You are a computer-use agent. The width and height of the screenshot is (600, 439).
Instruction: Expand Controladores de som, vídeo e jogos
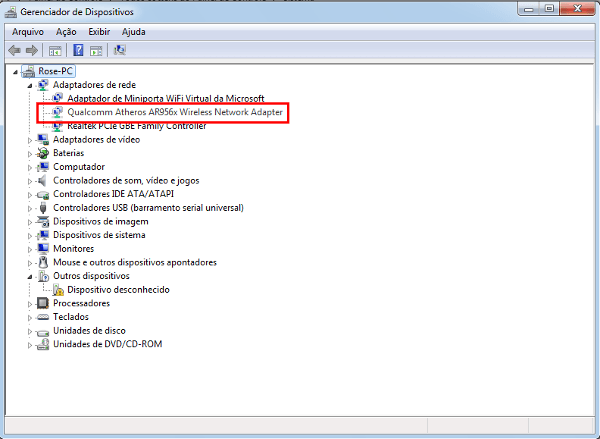click(30, 181)
